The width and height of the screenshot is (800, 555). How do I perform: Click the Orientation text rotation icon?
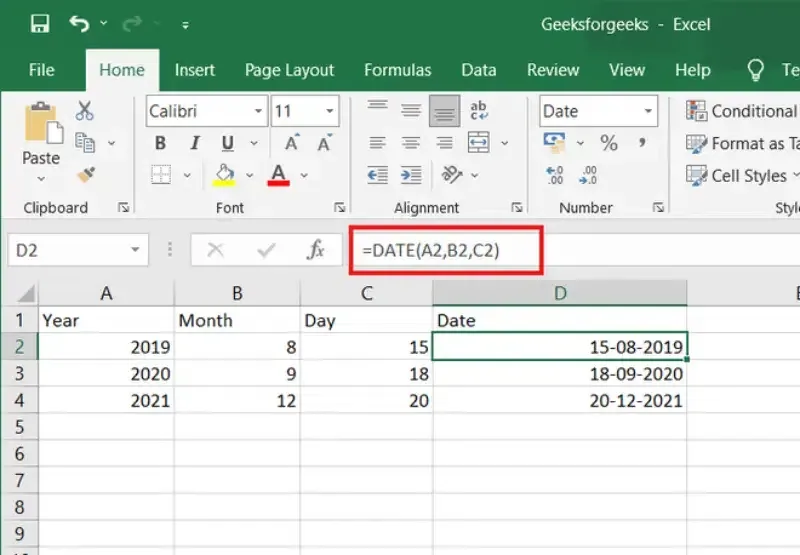(x=452, y=175)
